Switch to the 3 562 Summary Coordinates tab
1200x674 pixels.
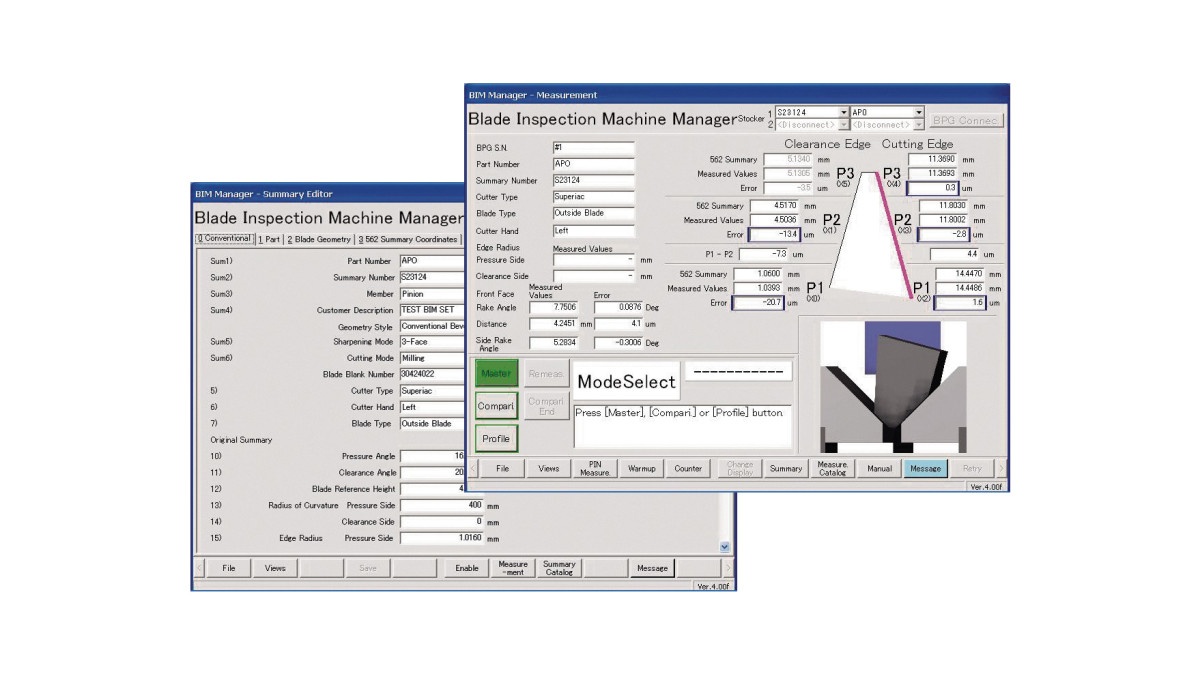(x=409, y=239)
